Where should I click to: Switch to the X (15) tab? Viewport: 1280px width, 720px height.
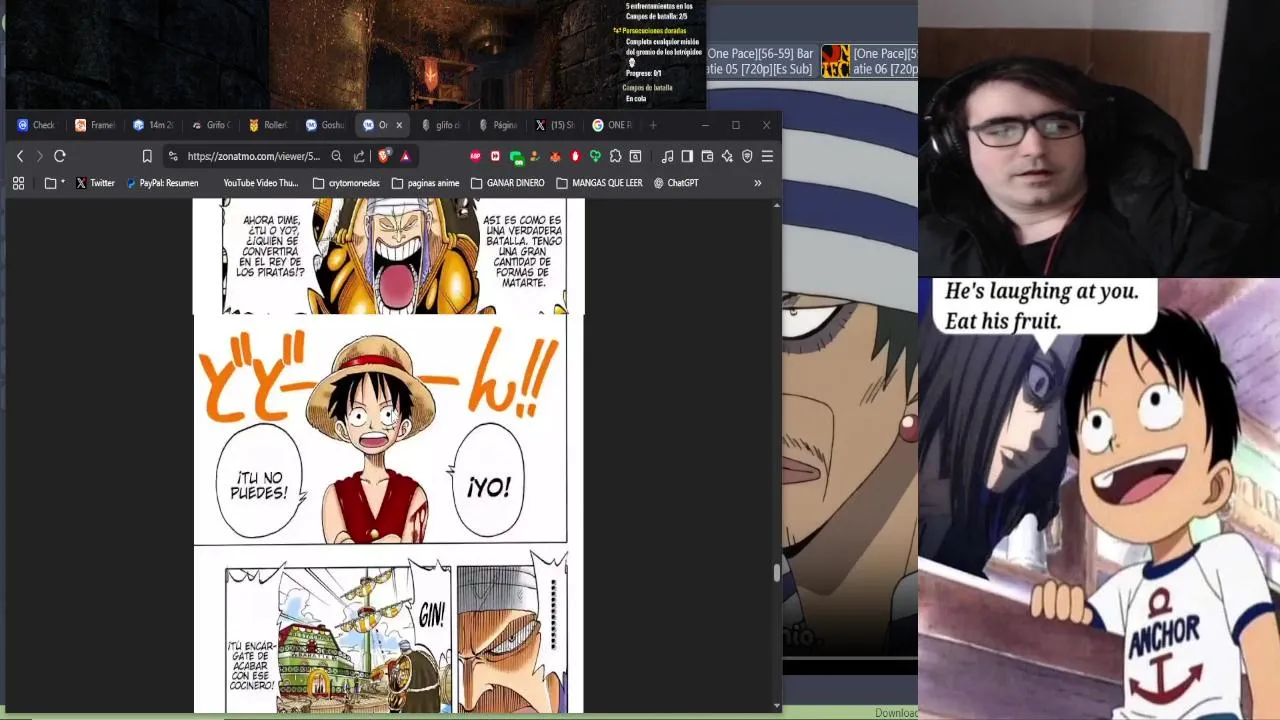[x=555, y=125]
